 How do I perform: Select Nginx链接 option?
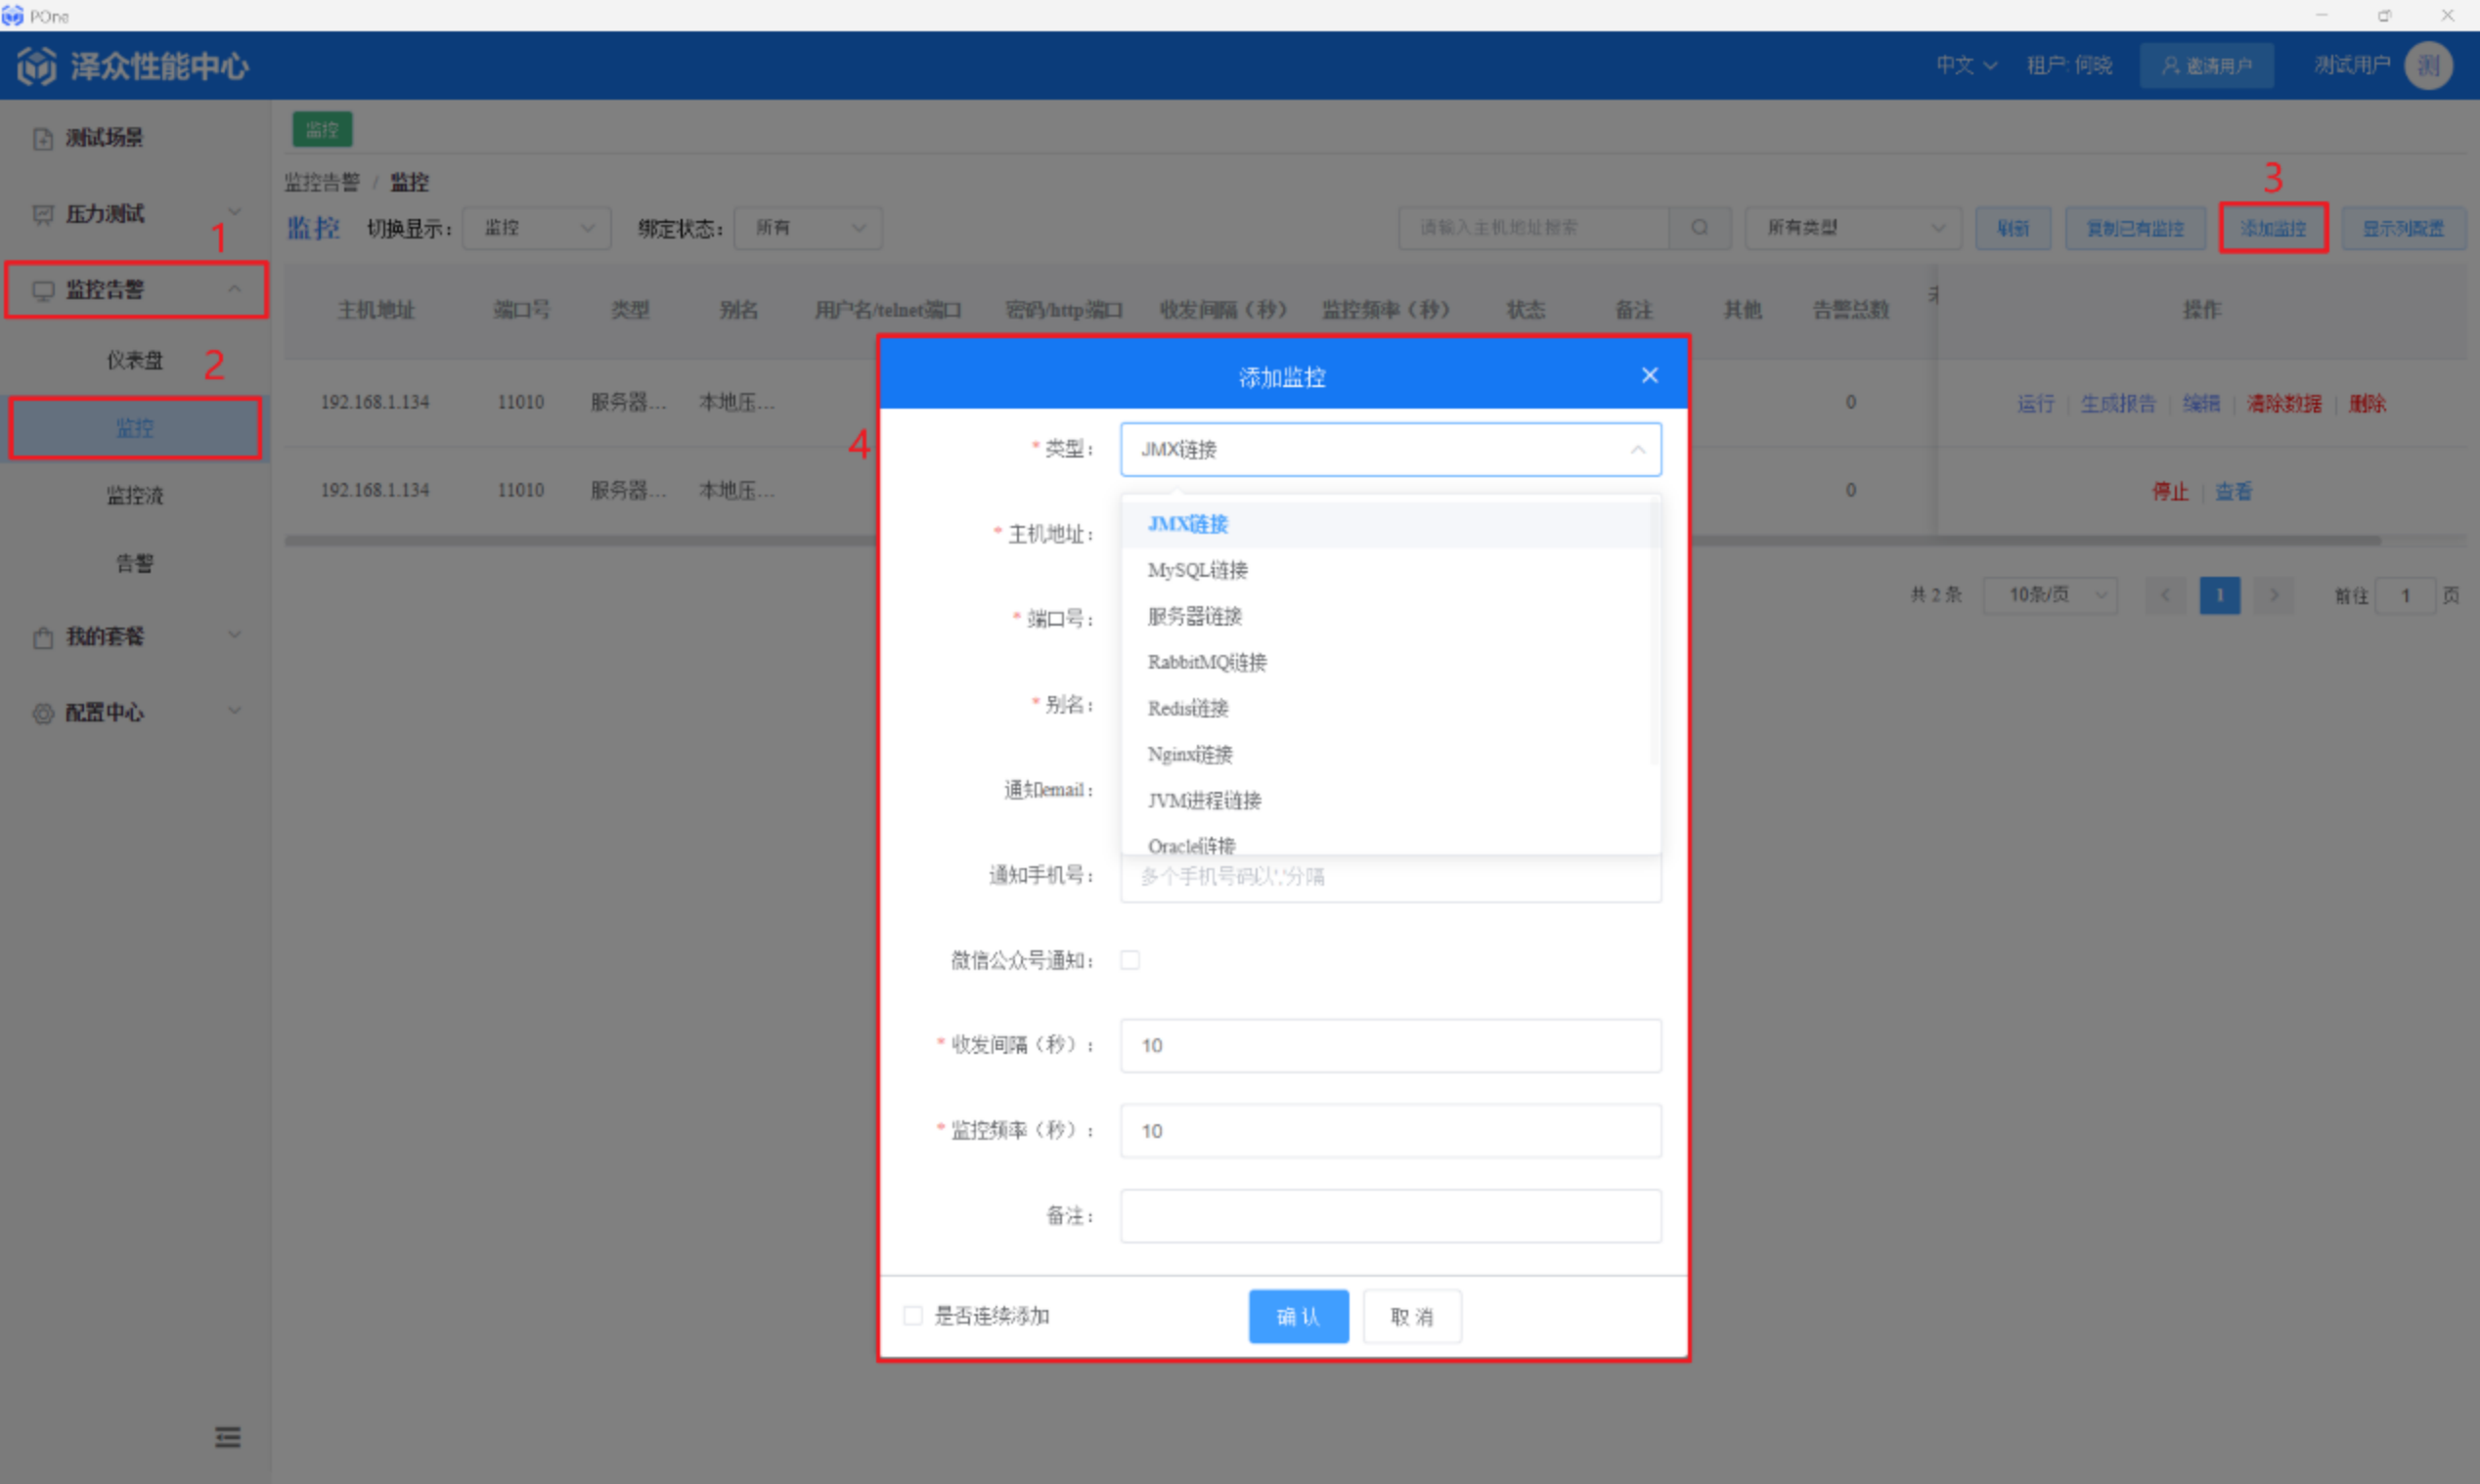1390,754
